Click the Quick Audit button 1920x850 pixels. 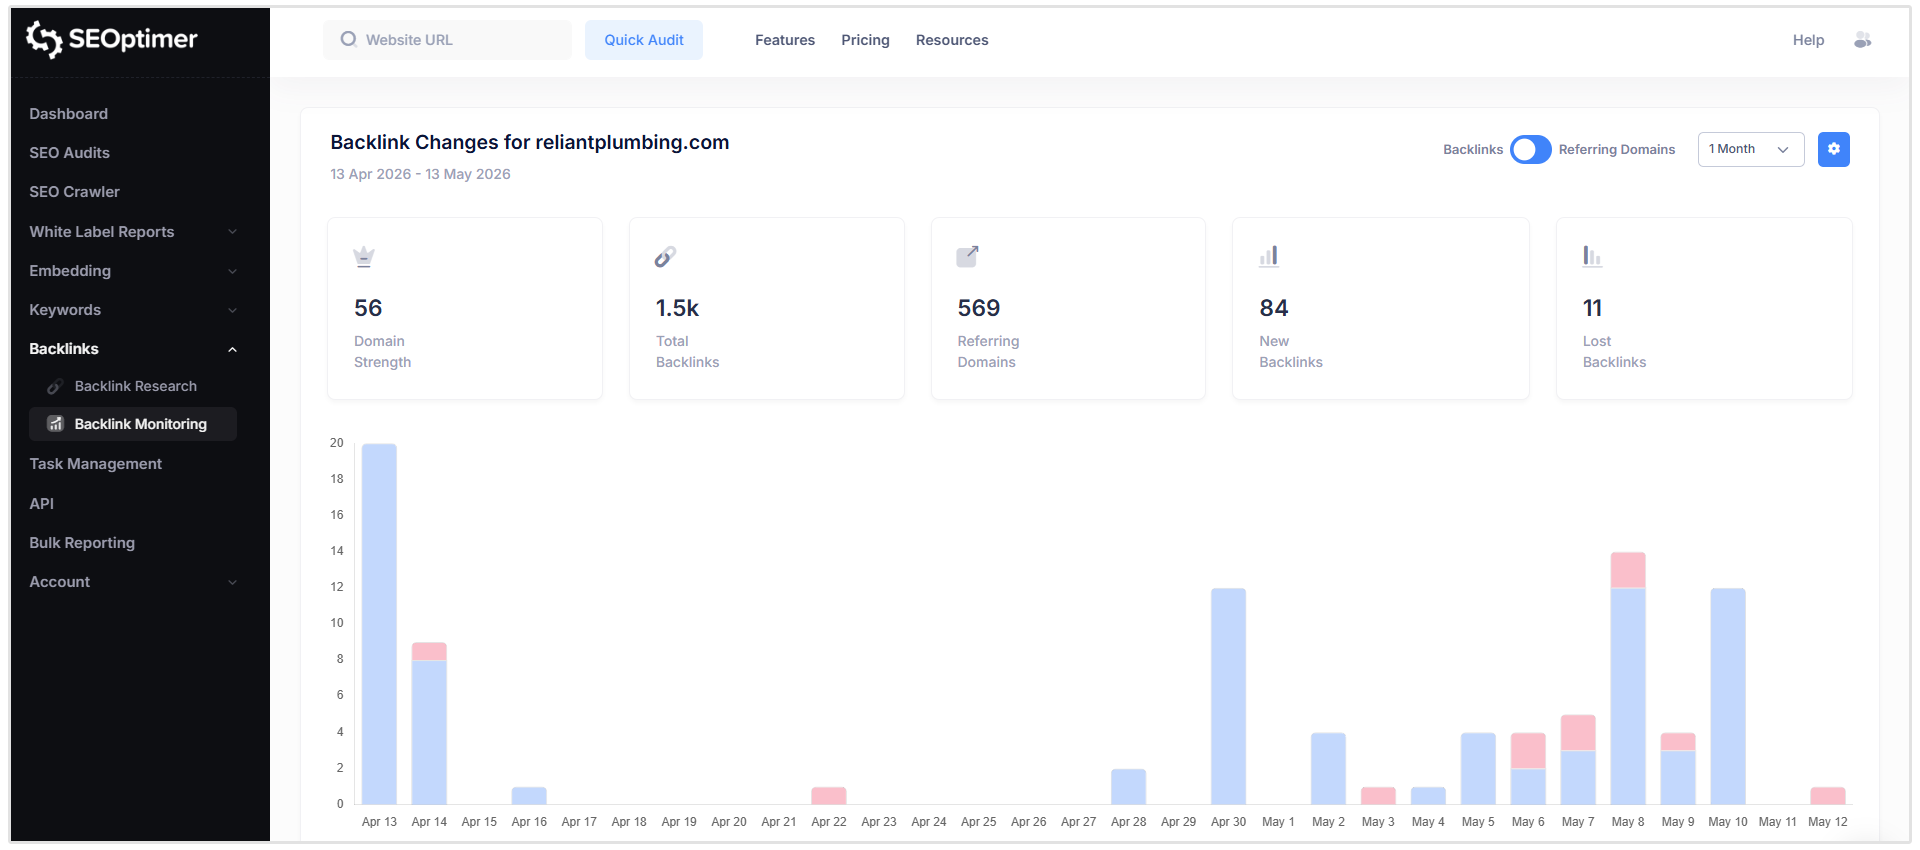point(643,40)
